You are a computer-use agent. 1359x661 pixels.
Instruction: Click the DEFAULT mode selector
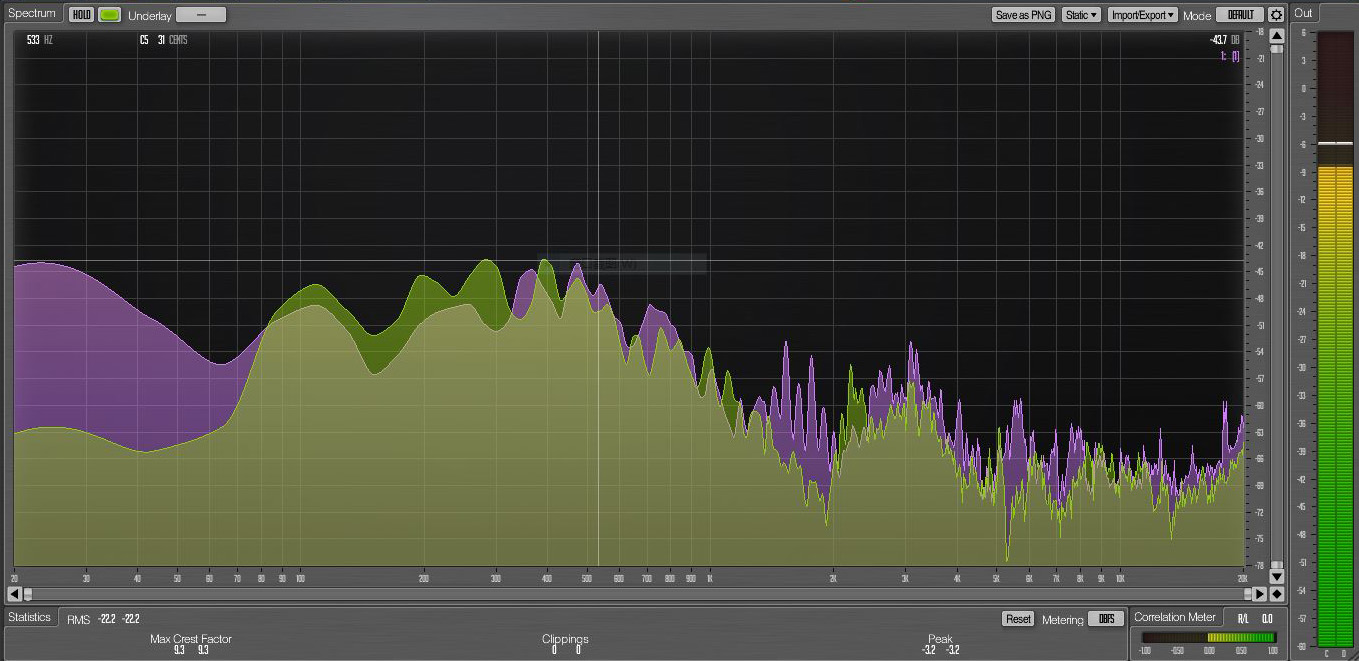pyautogui.click(x=1239, y=15)
